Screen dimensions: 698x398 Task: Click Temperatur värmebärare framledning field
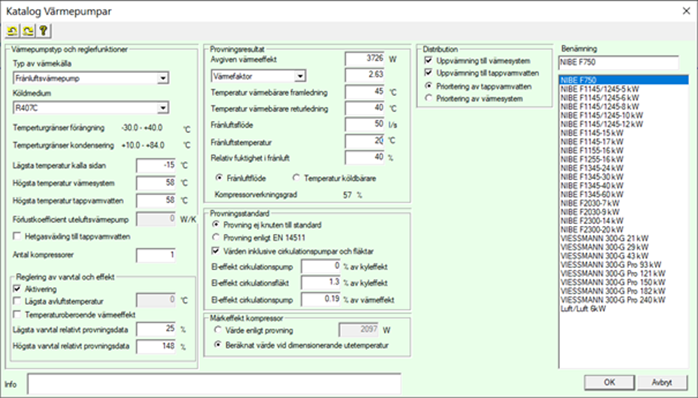(365, 92)
